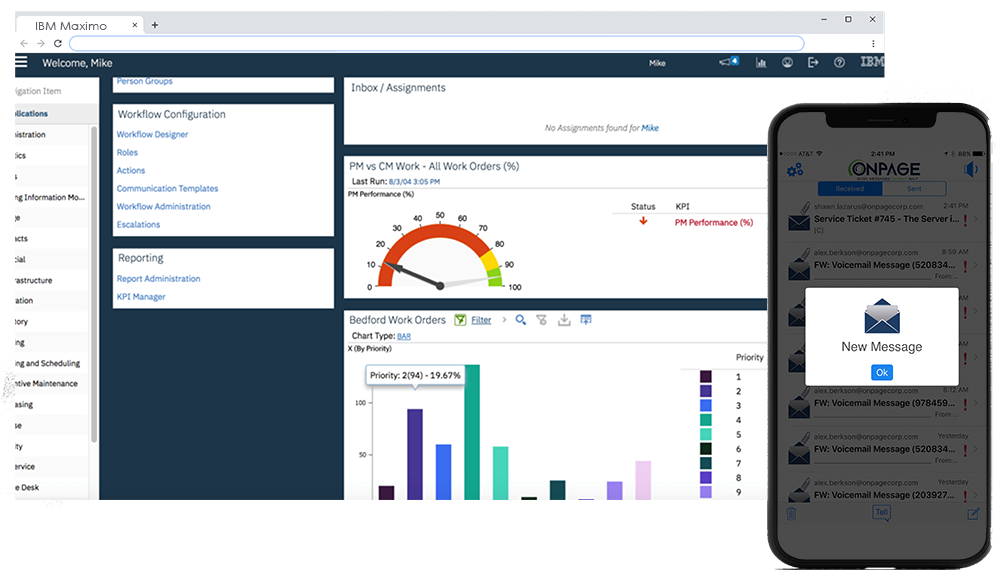The width and height of the screenshot is (1000, 586).
Task: Click the red down-arrow KPI status icon
Action: [x=643, y=221]
